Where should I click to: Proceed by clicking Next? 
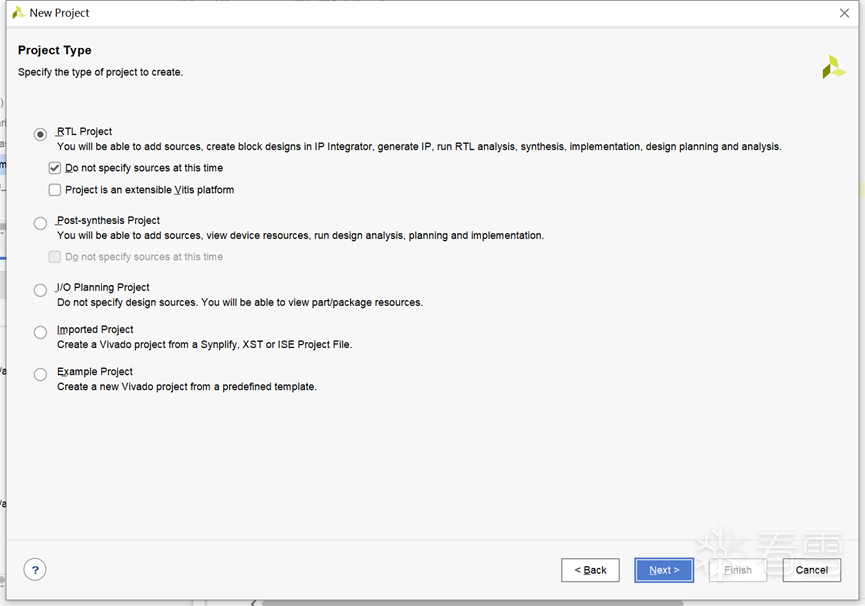click(x=664, y=570)
